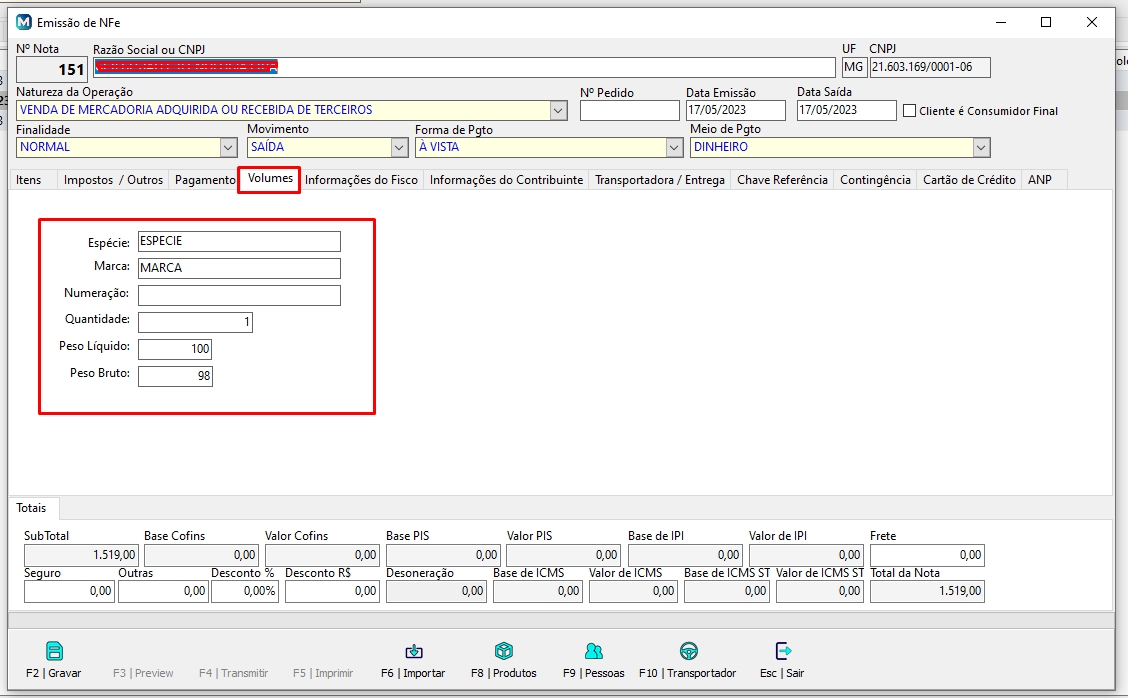This screenshot has height=698, width=1128.
Task: Select the Informações do Fisco tab
Action: pyautogui.click(x=361, y=180)
